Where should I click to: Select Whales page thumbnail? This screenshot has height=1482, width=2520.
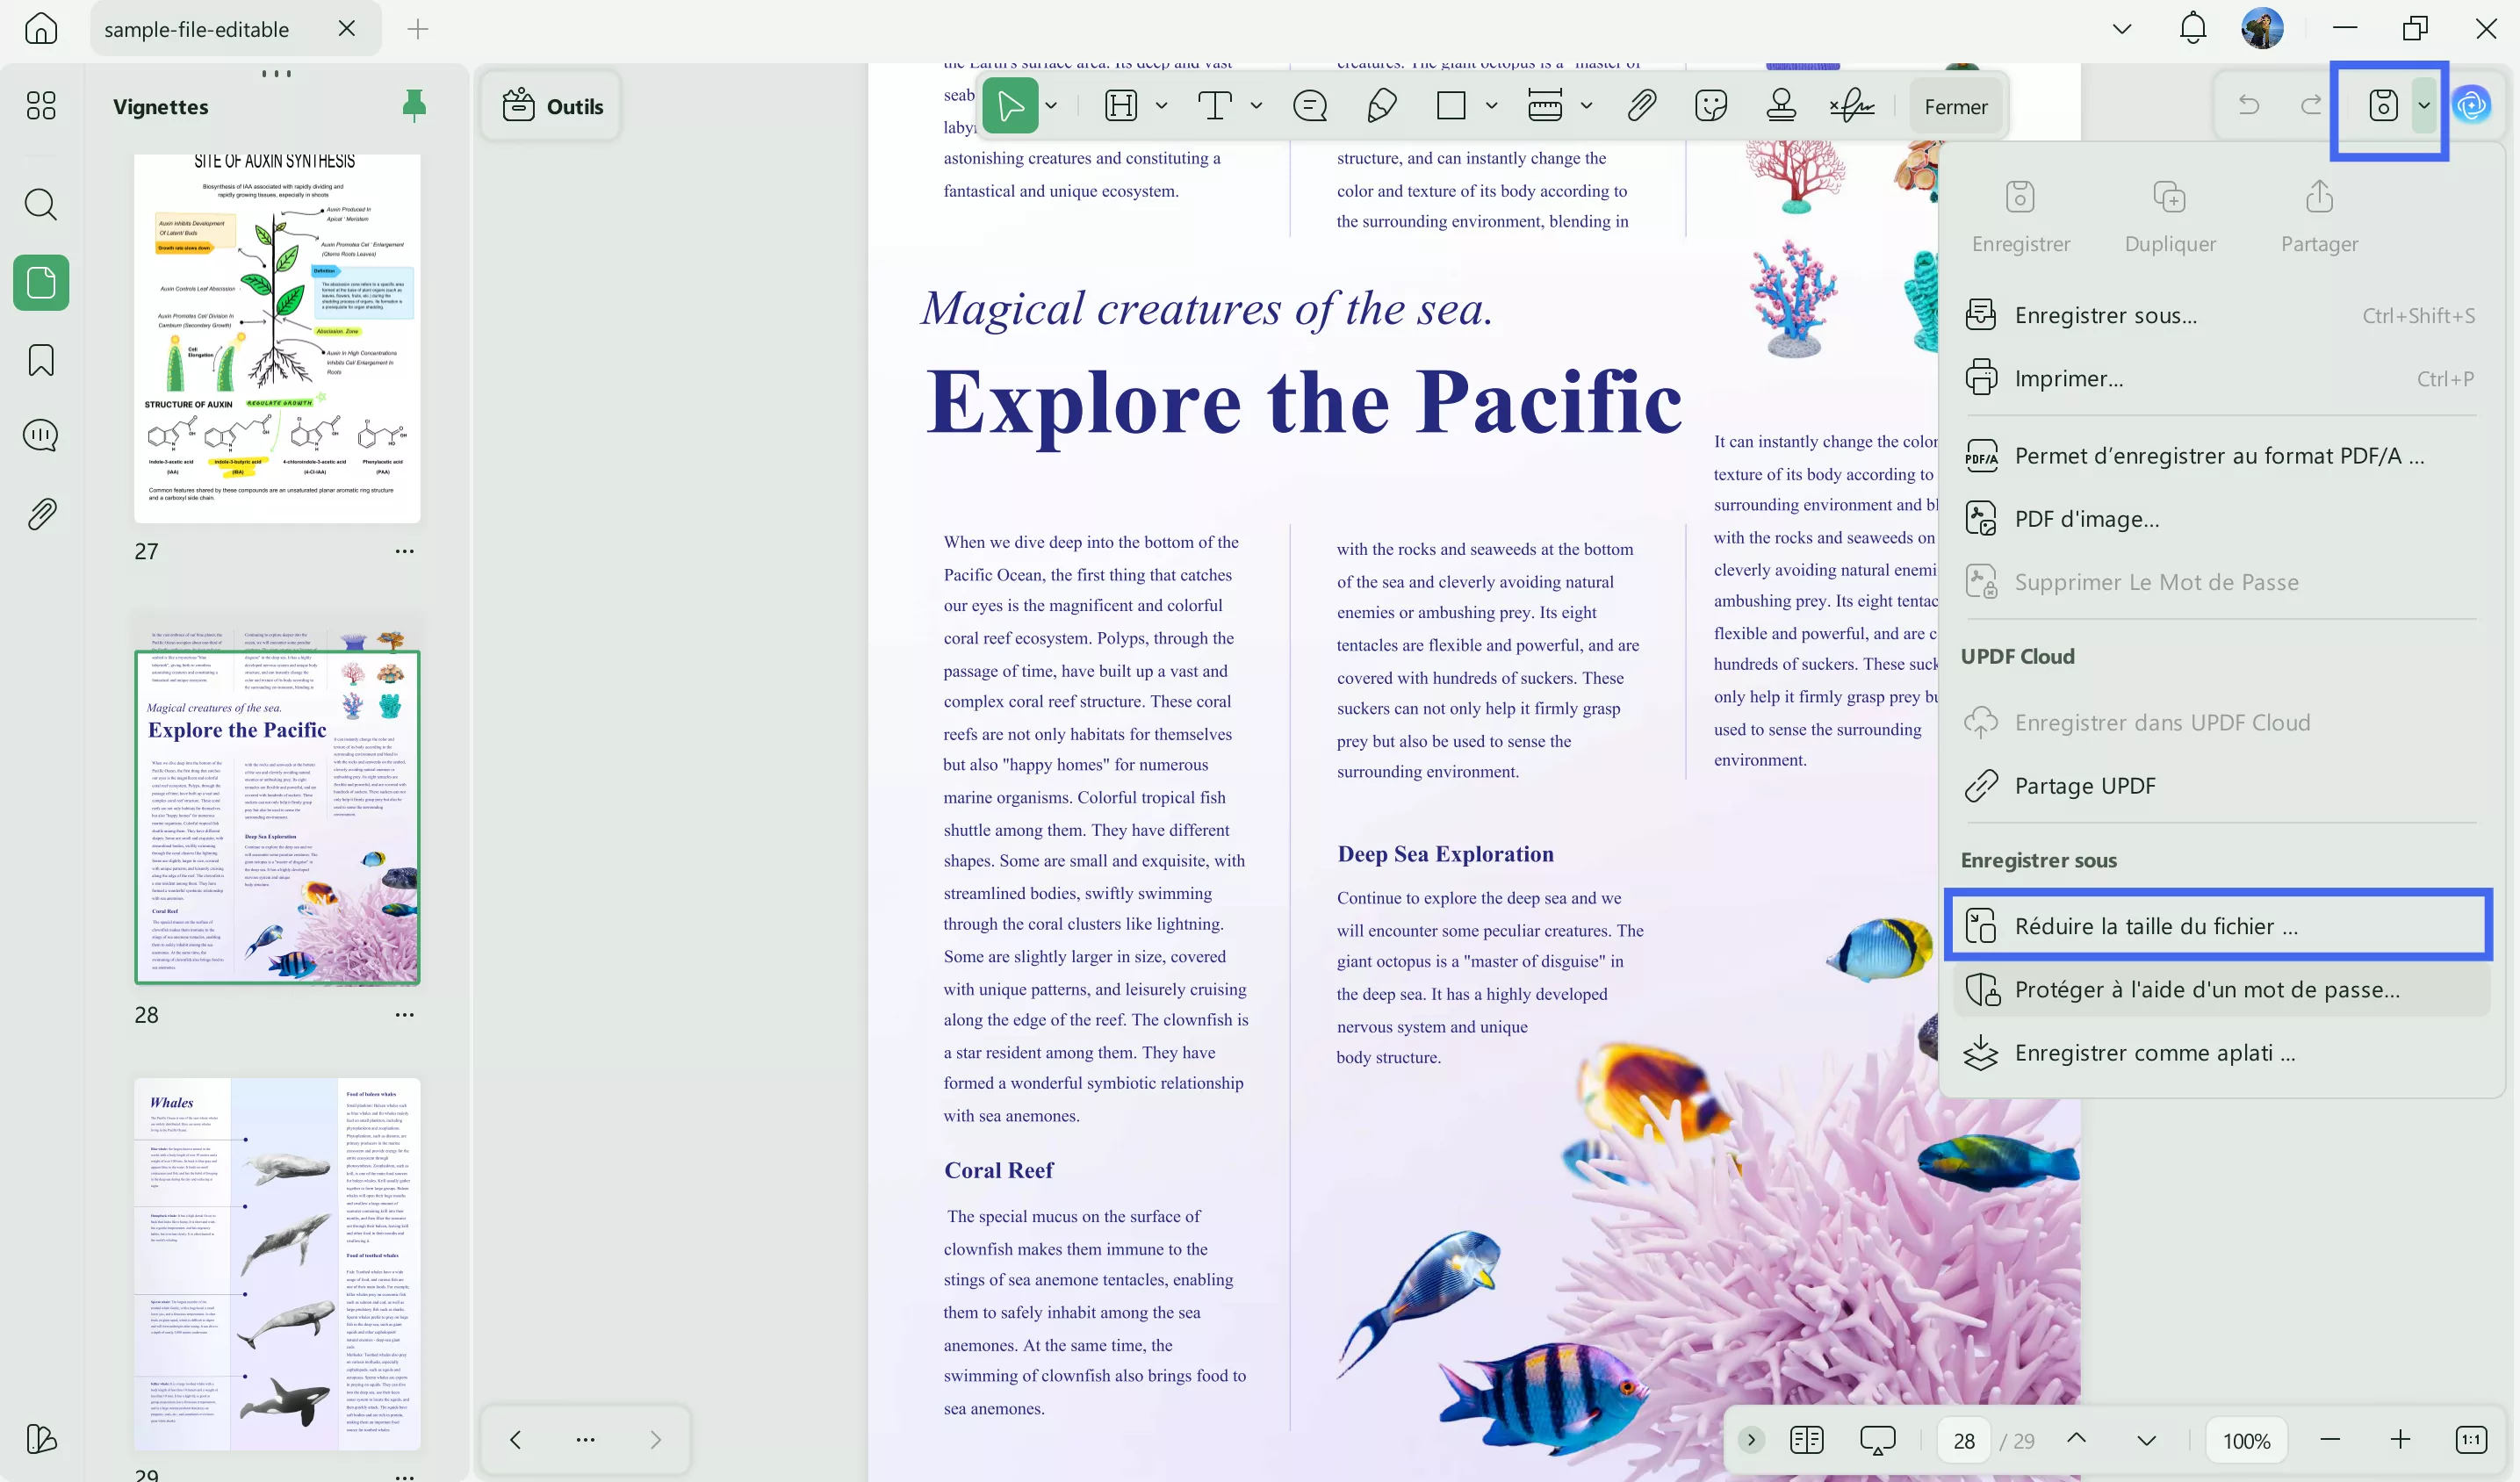point(277,1264)
